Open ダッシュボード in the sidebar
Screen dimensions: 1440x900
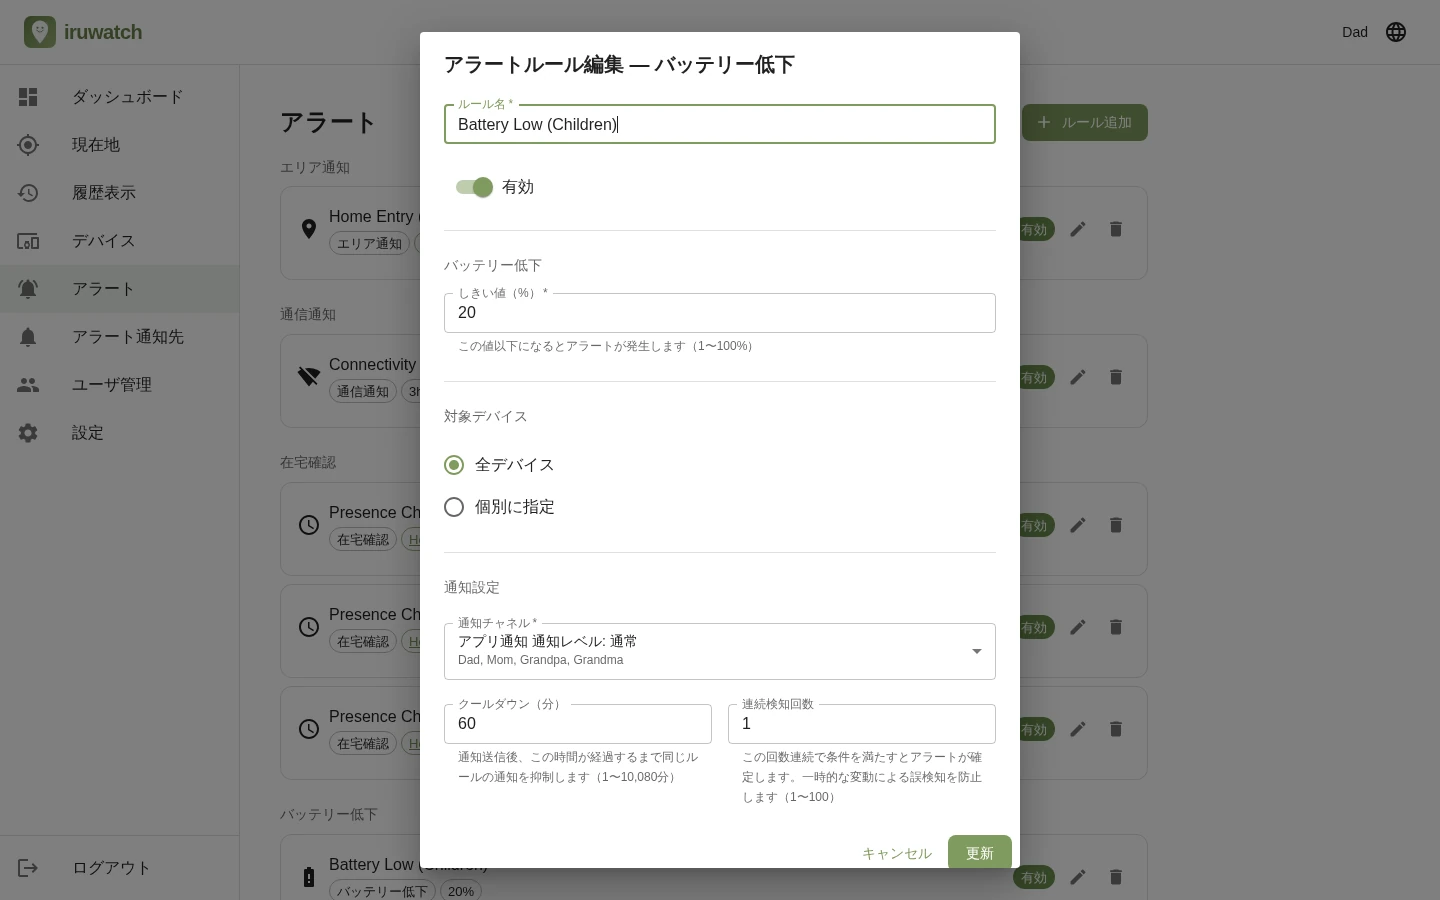tap(120, 97)
